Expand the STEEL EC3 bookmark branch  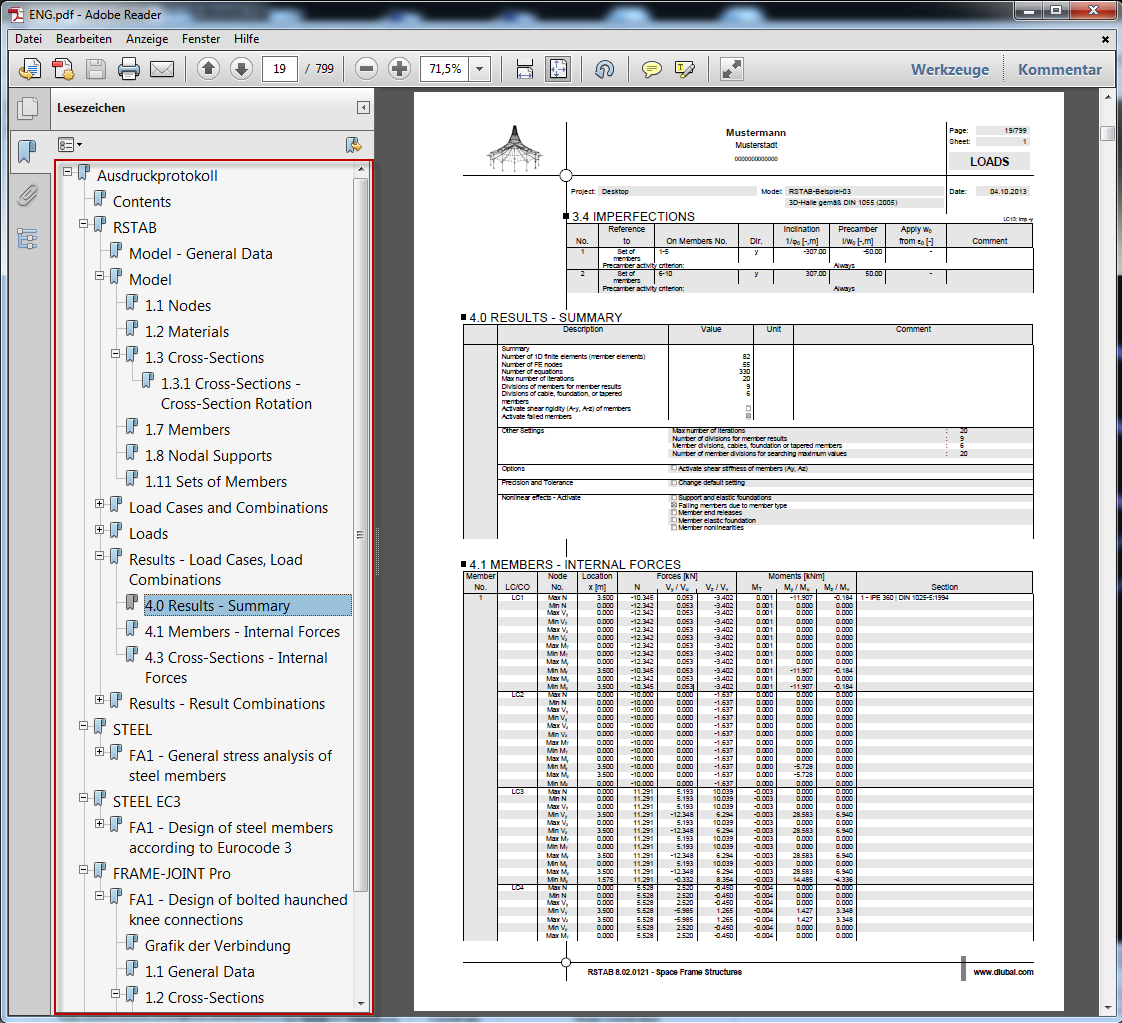(x=83, y=797)
